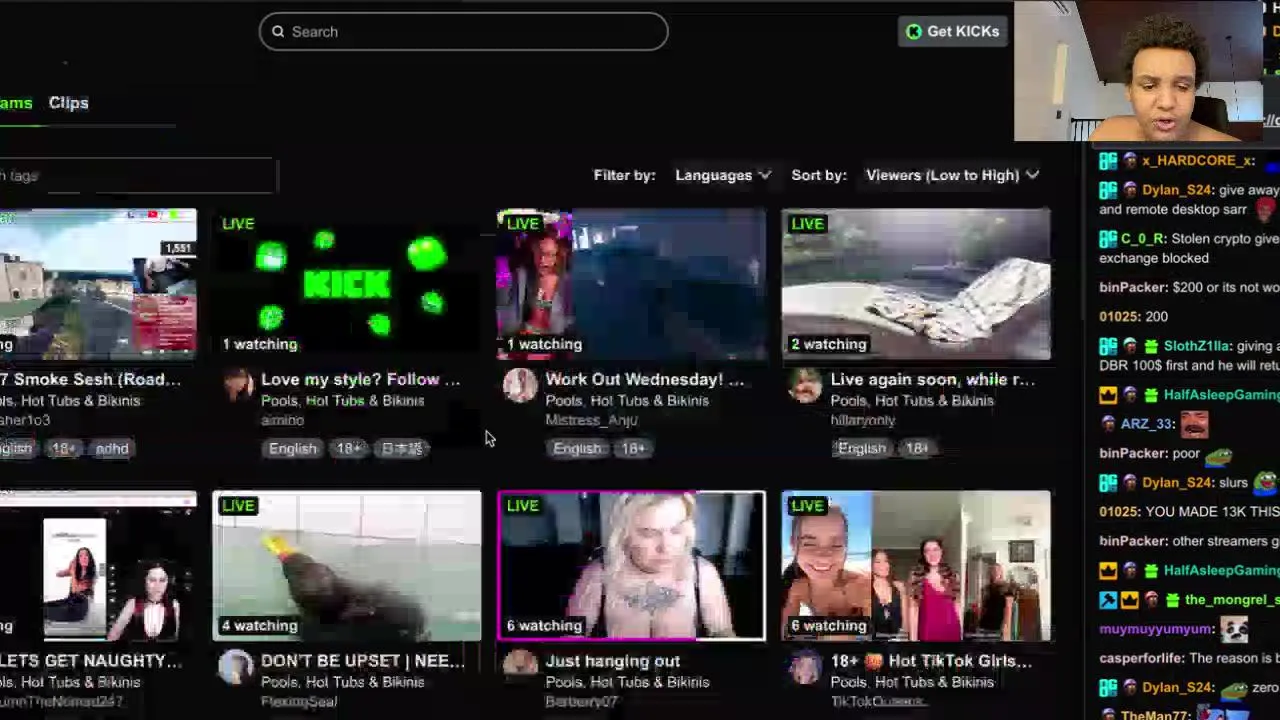
Task: Open avatar beside DON'T BE UPSET stream
Action: coord(237,667)
